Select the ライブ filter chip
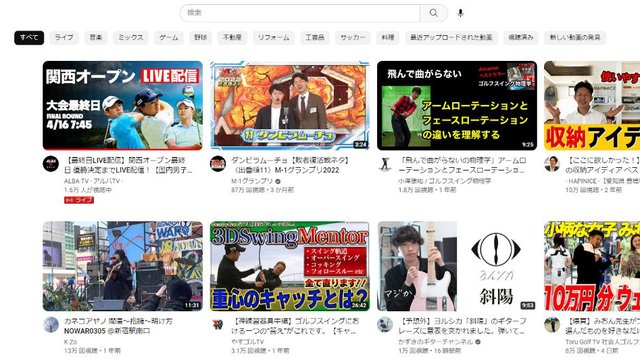This screenshot has height=360, width=640. point(64,38)
